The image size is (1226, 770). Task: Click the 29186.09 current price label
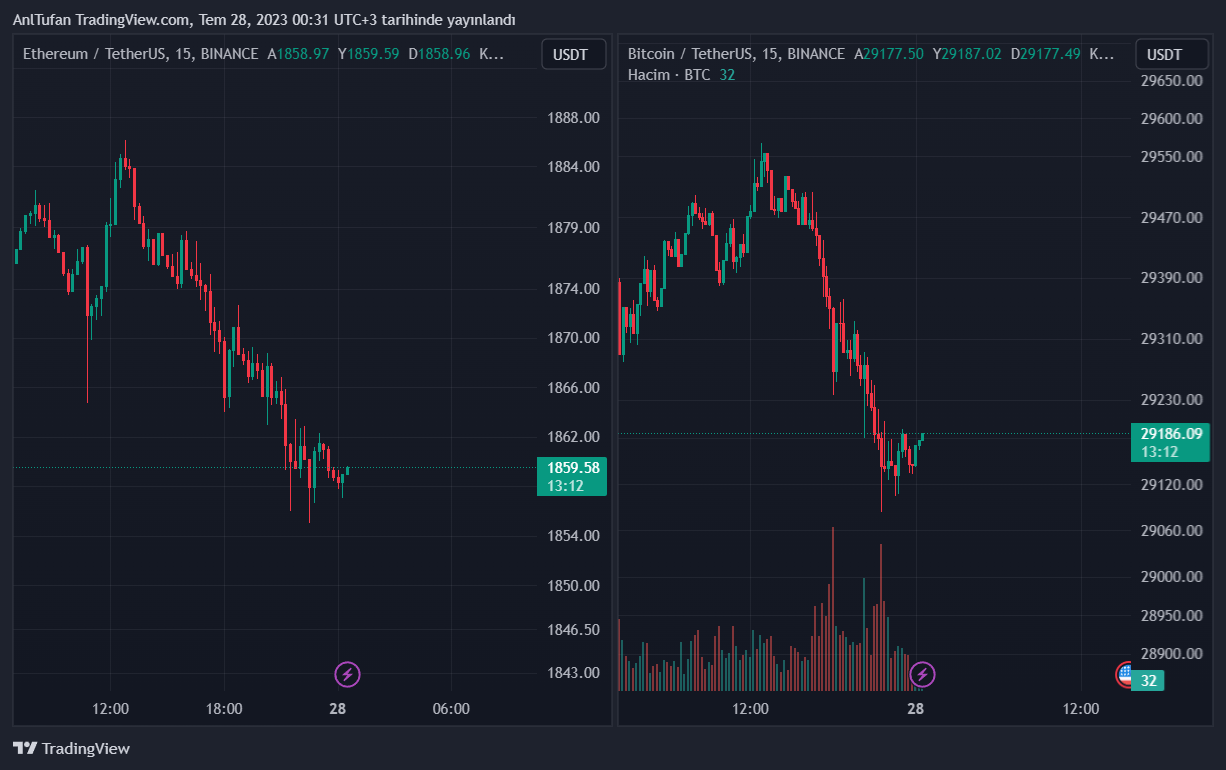pyautogui.click(x=1170, y=433)
